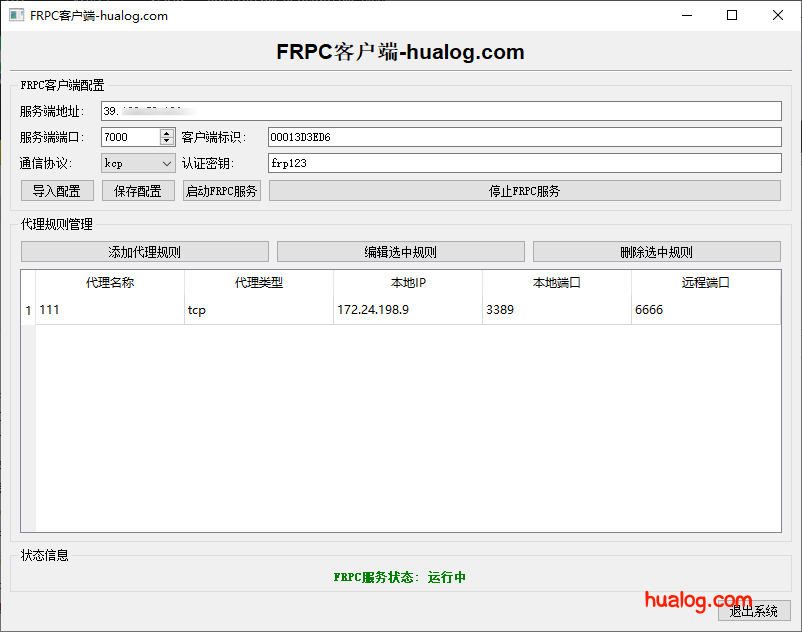Click the 本地IP column header
The width and height of the screenshot is (802, 632).
click(x=408, y=283)
